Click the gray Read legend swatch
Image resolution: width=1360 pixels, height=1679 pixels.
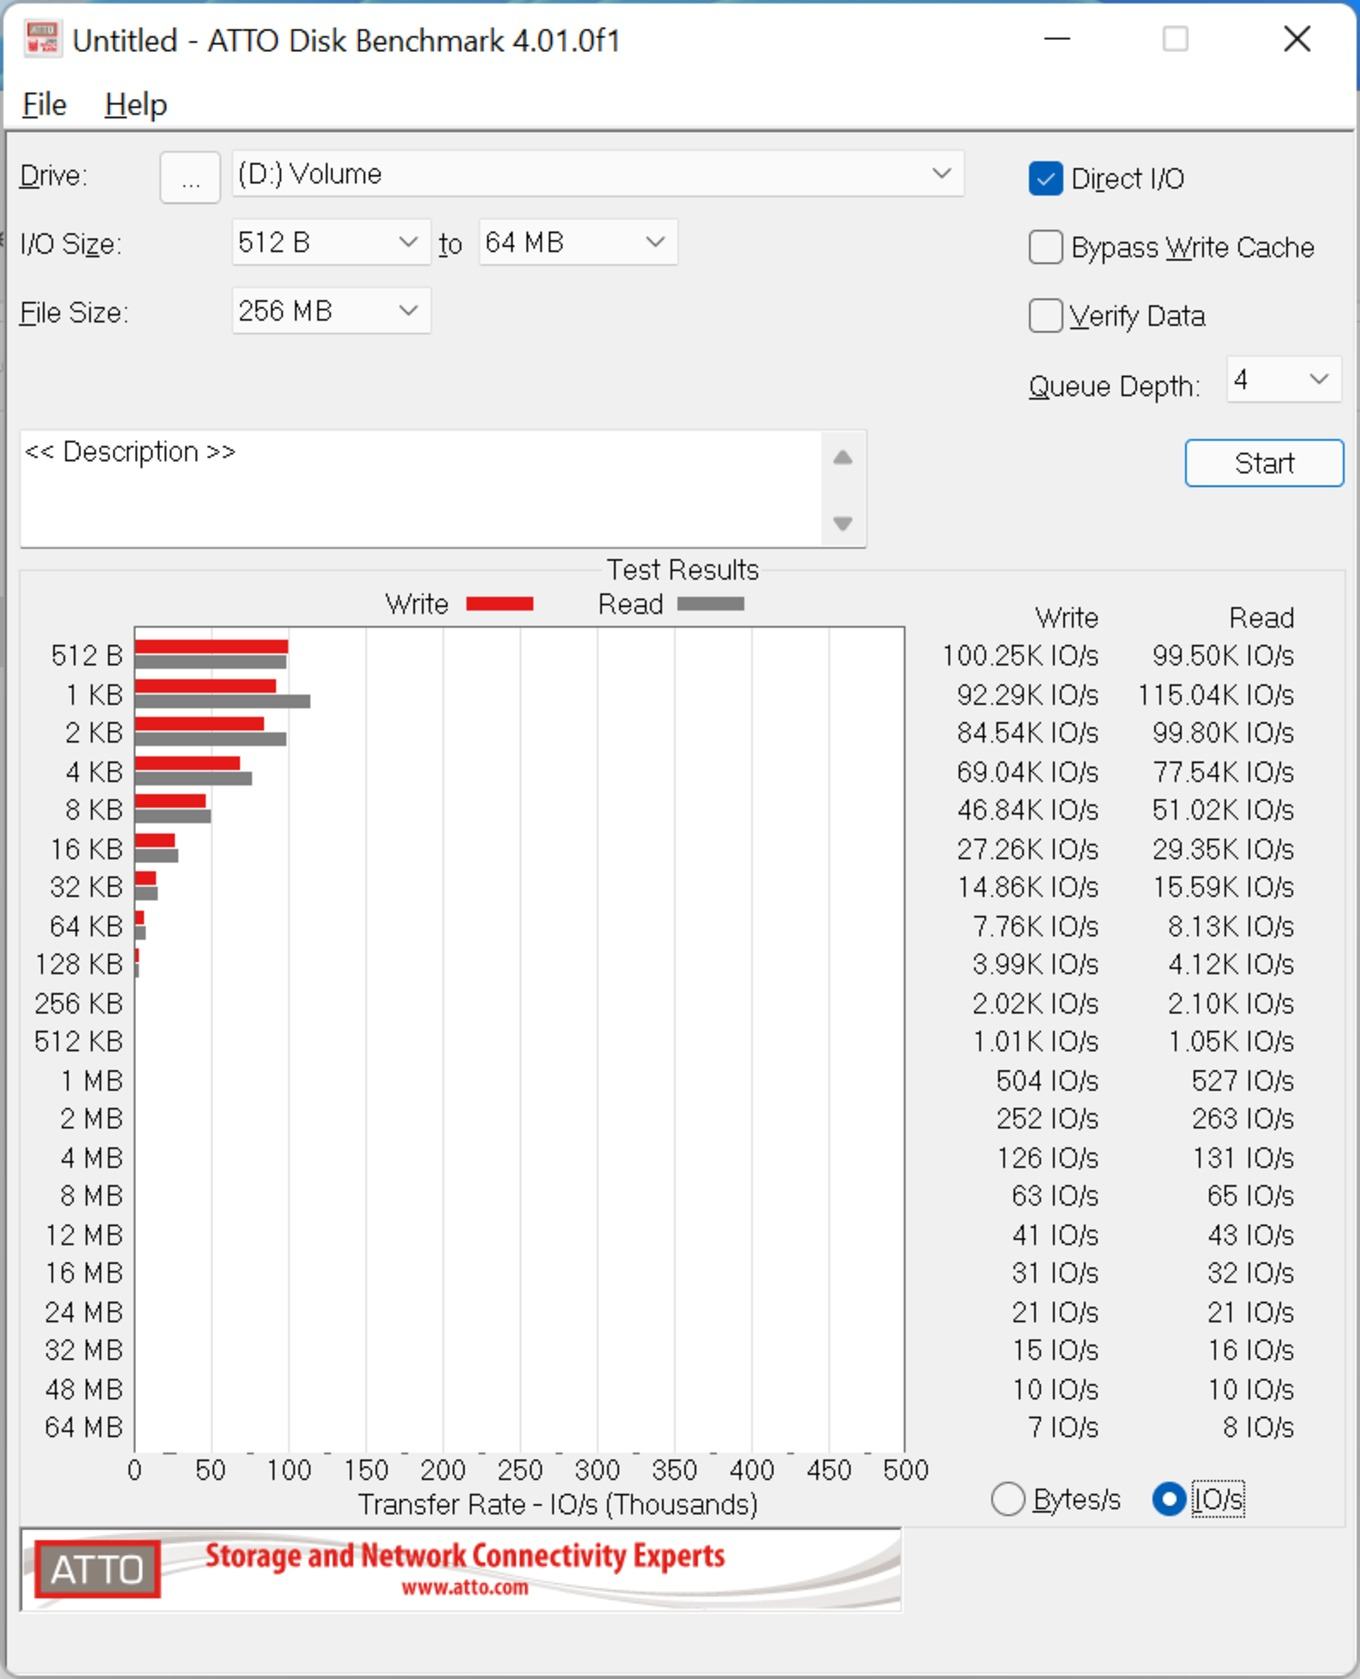click(x=711, y=604)
